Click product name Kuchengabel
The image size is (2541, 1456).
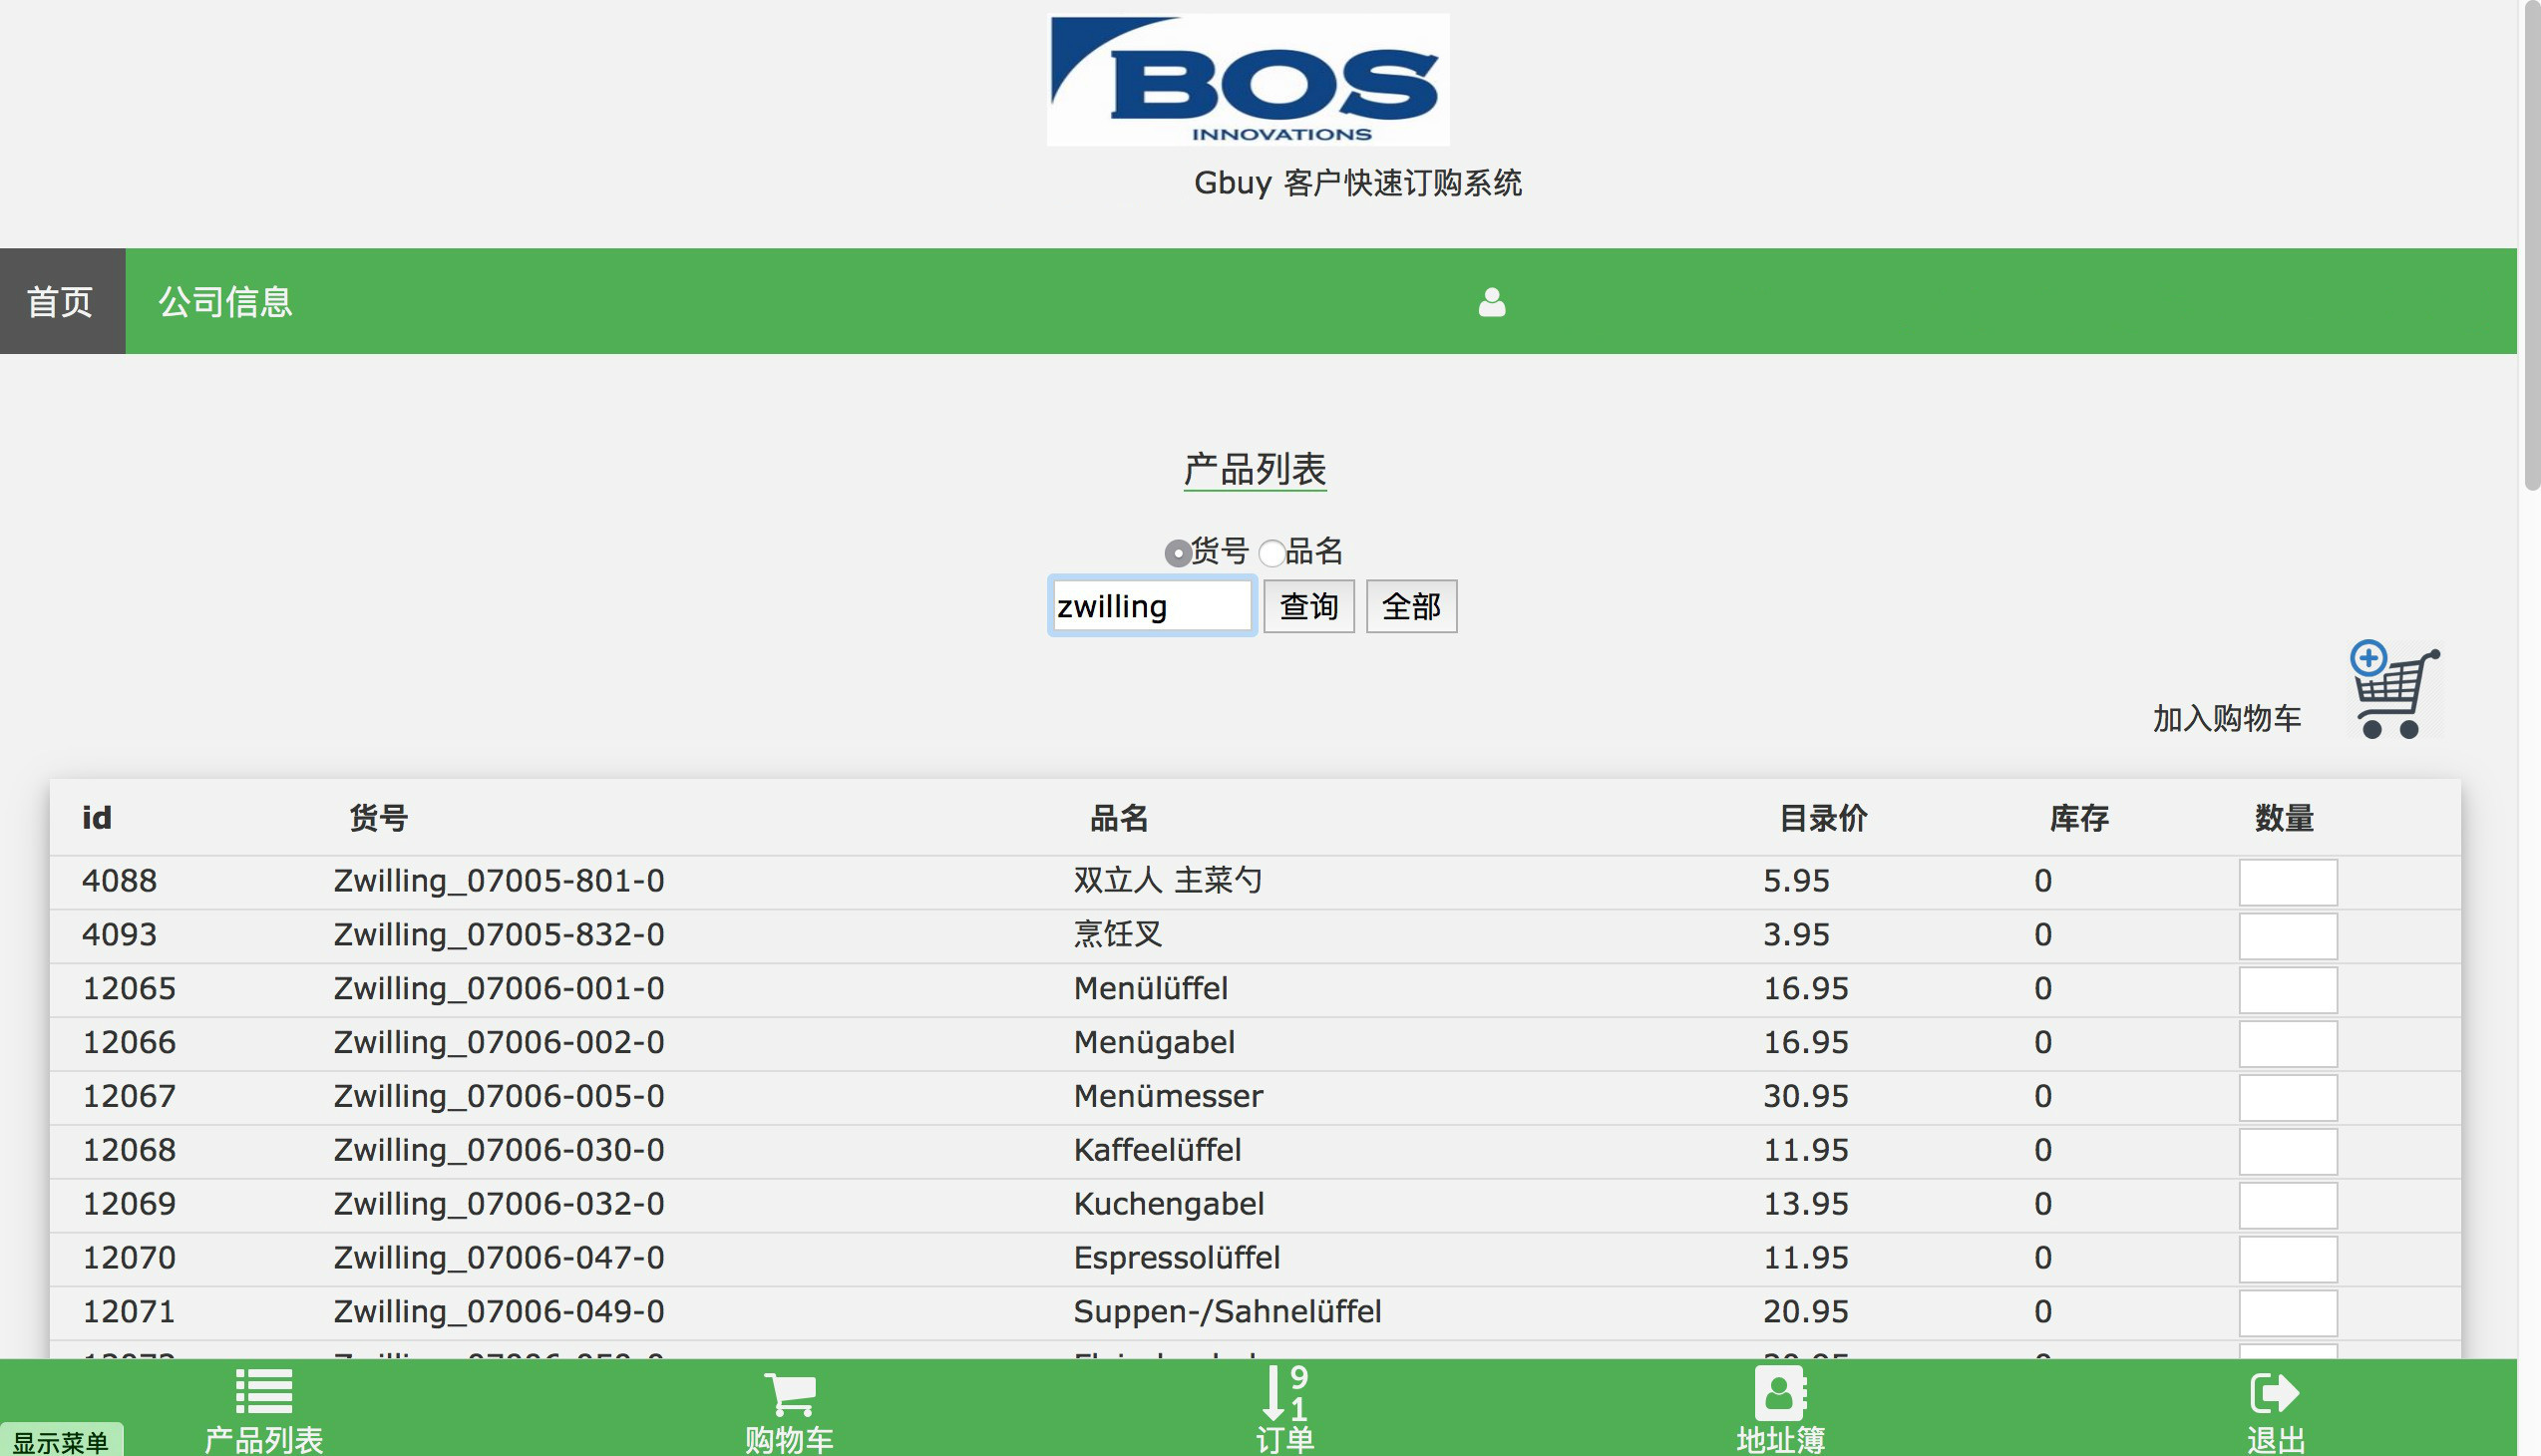point(1168,1205)
